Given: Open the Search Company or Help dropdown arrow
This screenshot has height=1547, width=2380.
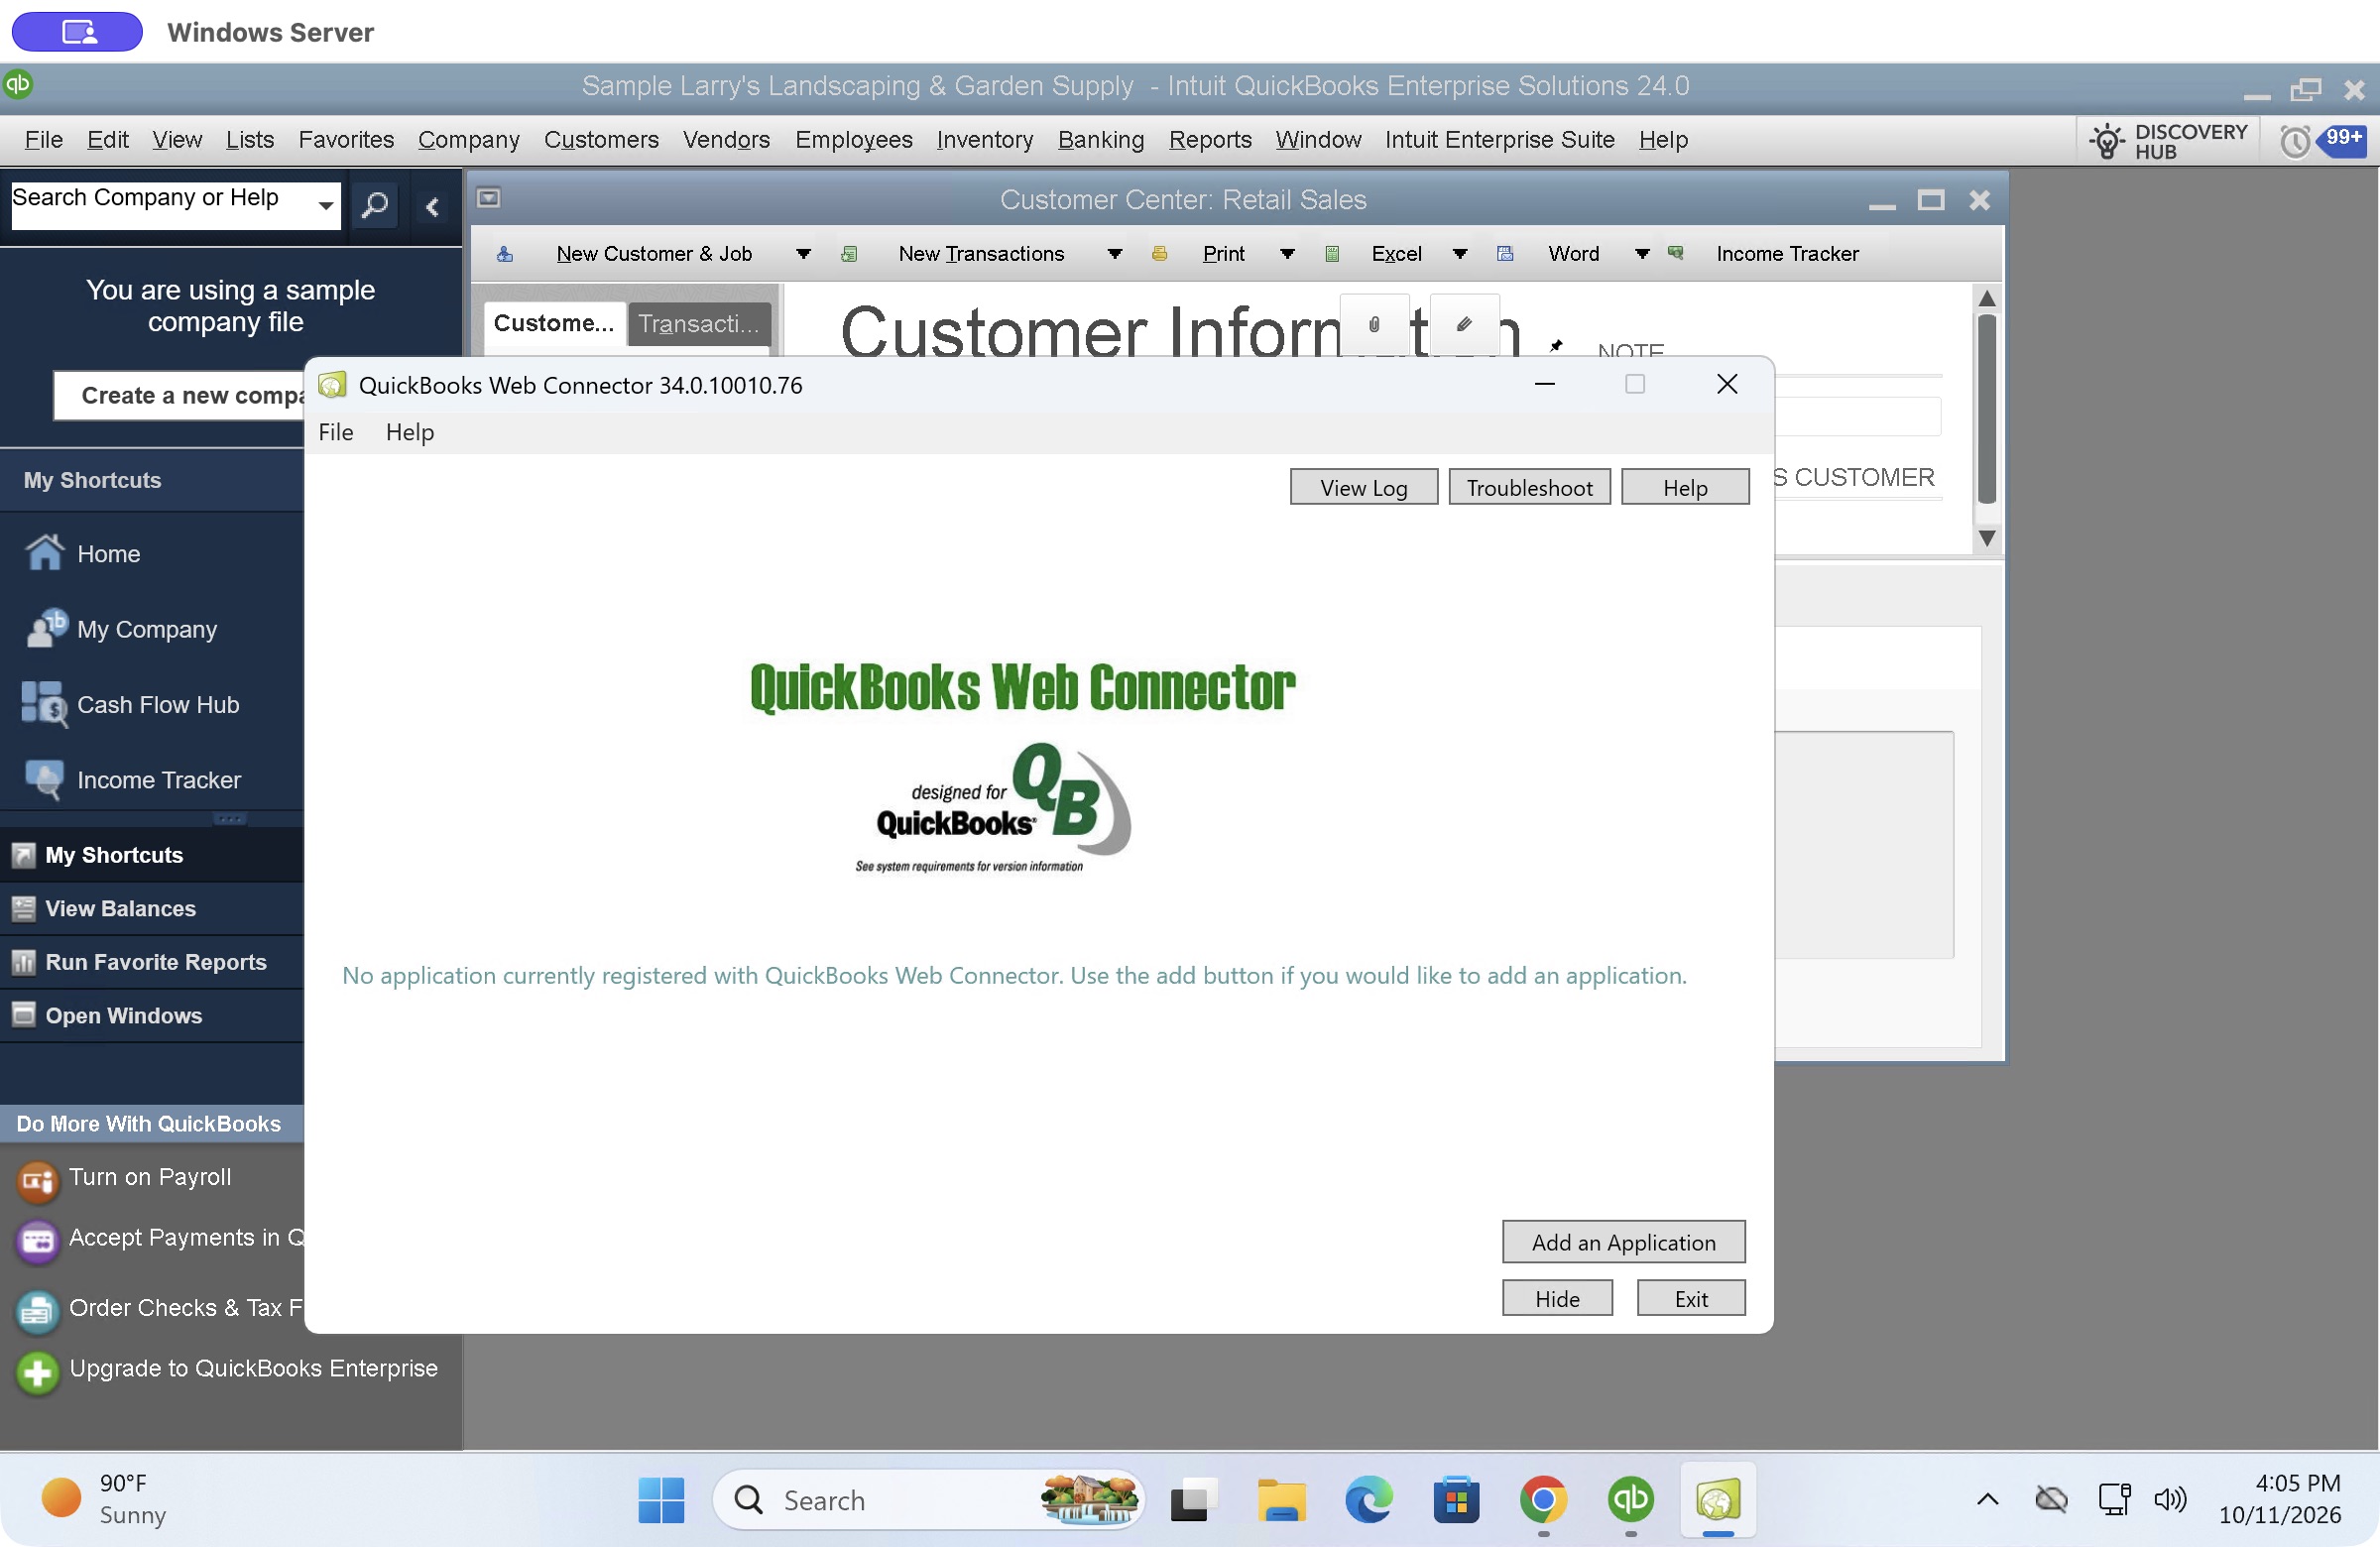Looking at the screenshot, I should 325,206.
